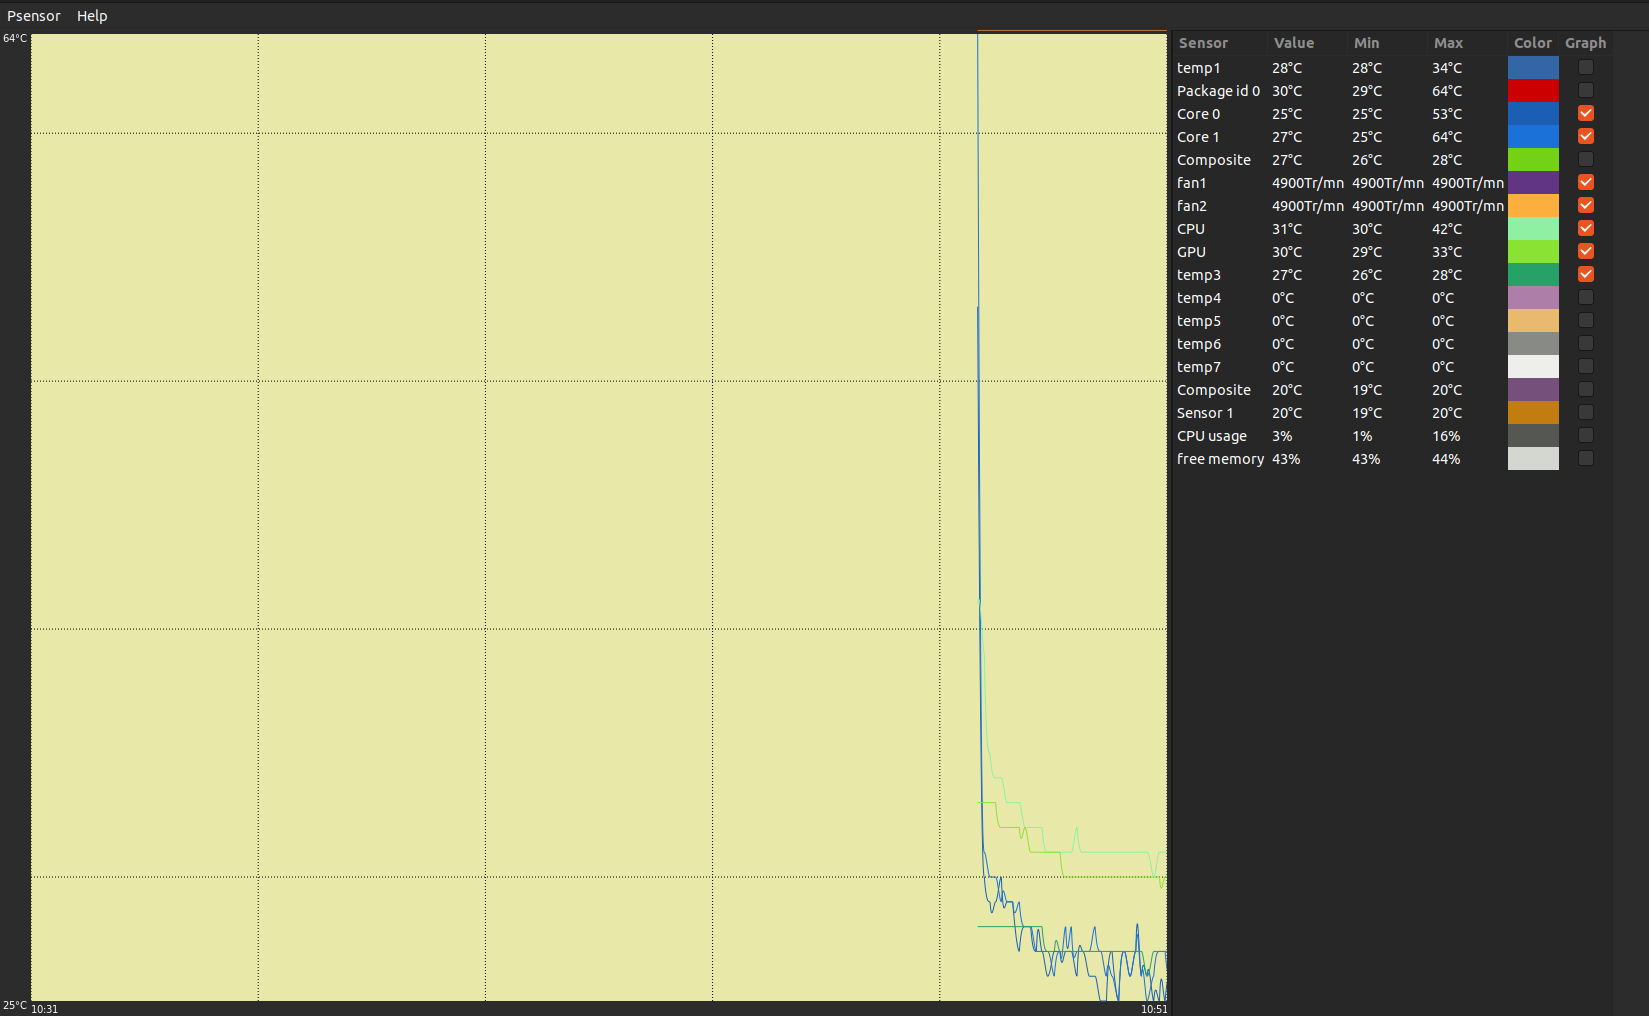Enable graph checkbox for Composite 20°C
Screen dimensions: 1649x1016
[1585, 389]
